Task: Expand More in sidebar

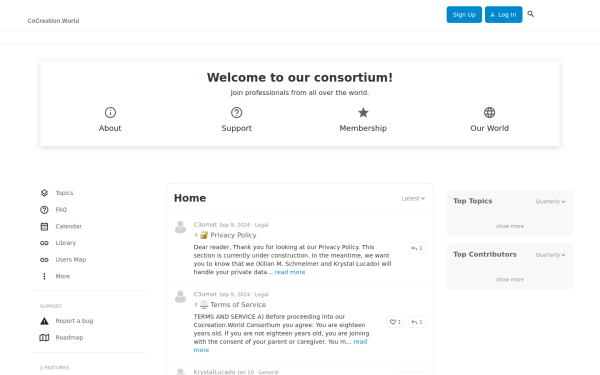Action: click(63, 276)
